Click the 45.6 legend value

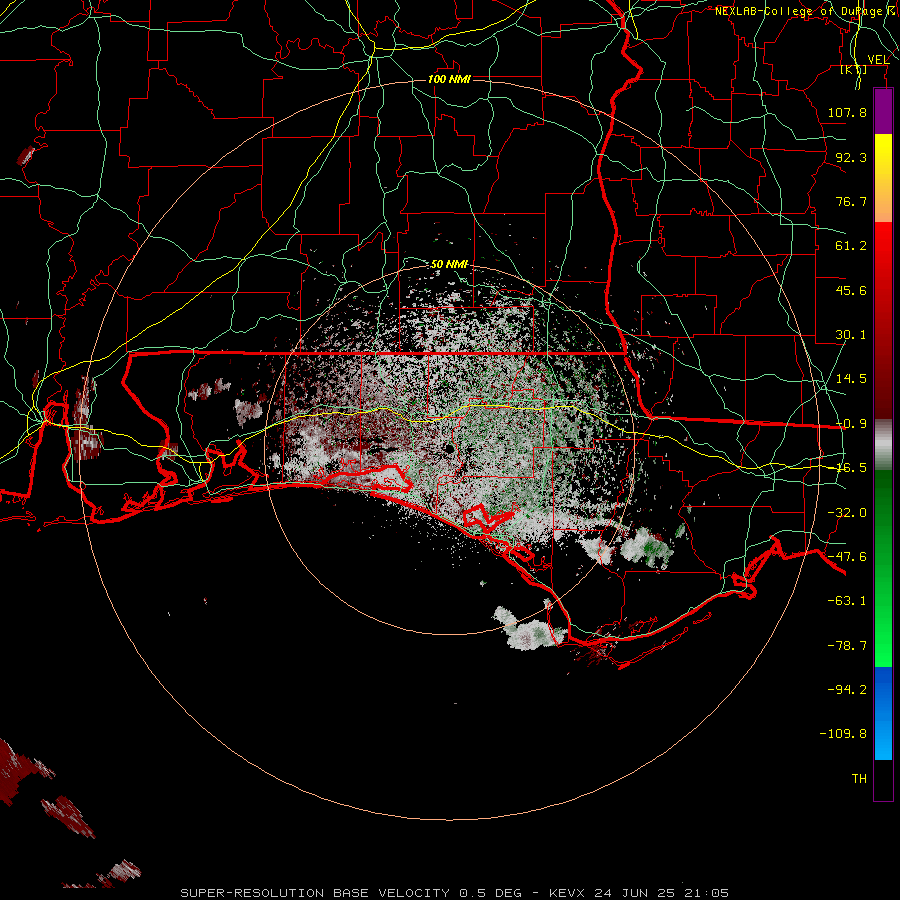coord(851,290)
